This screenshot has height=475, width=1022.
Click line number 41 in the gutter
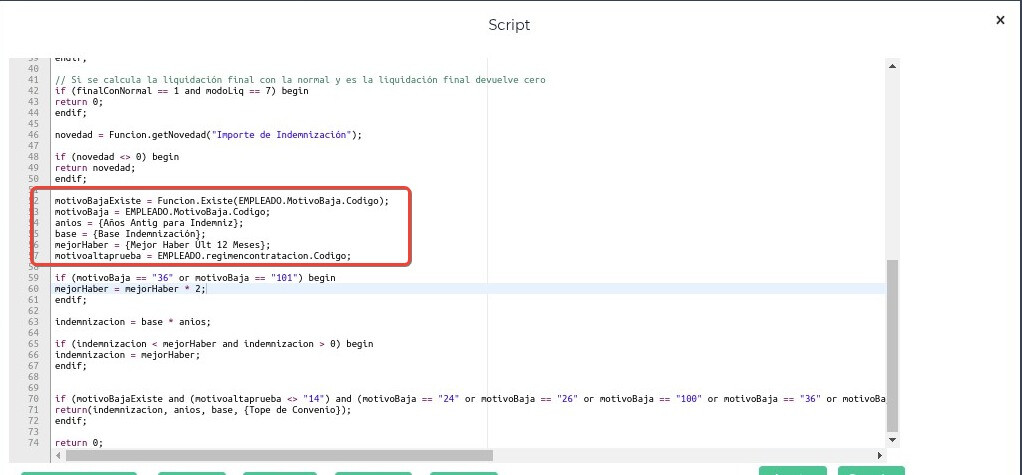(33, 79)
